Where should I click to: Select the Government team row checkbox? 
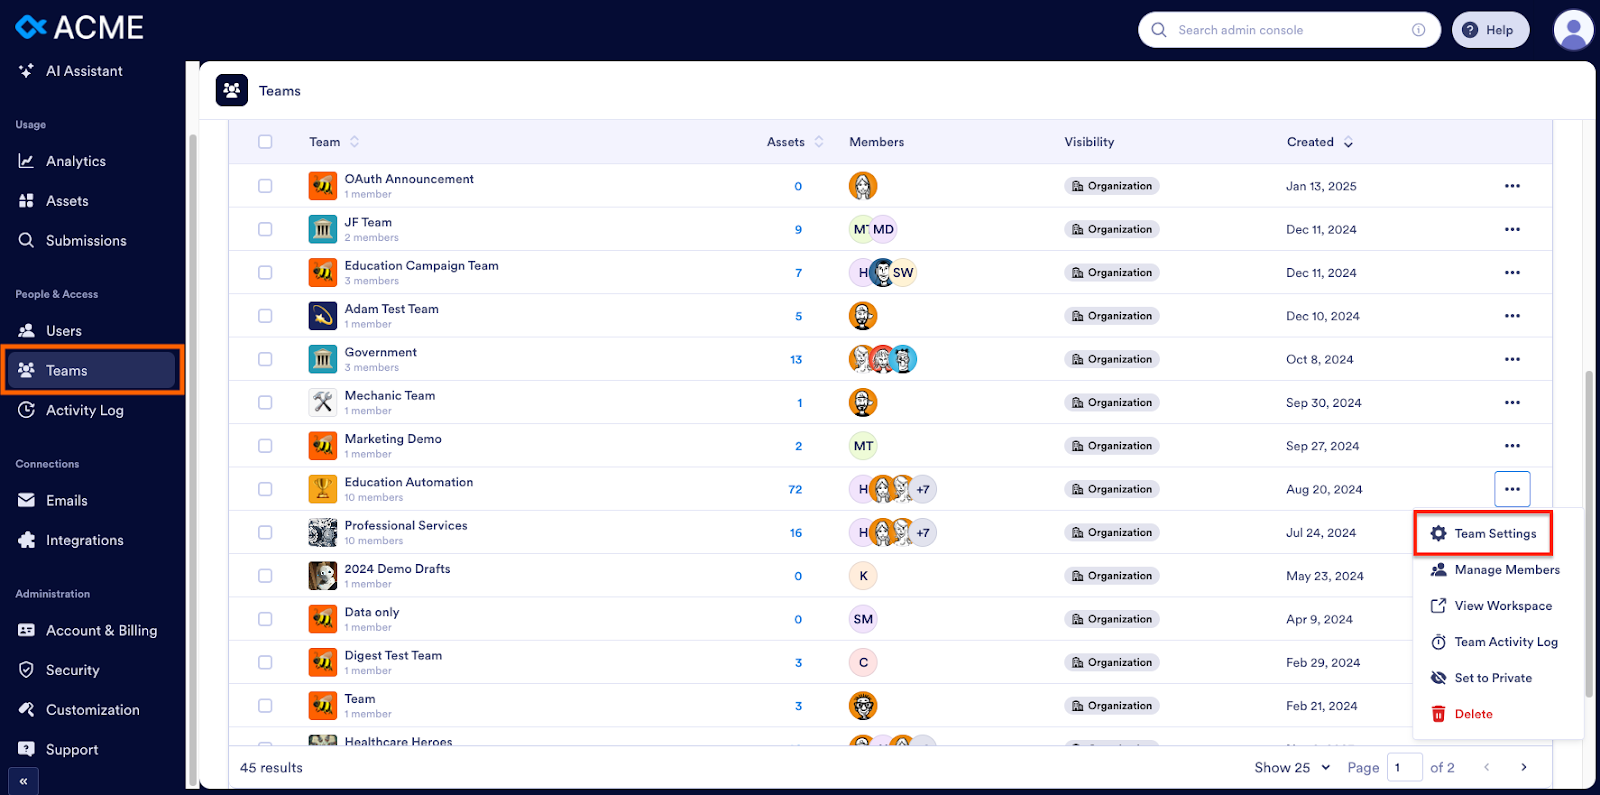265,359
